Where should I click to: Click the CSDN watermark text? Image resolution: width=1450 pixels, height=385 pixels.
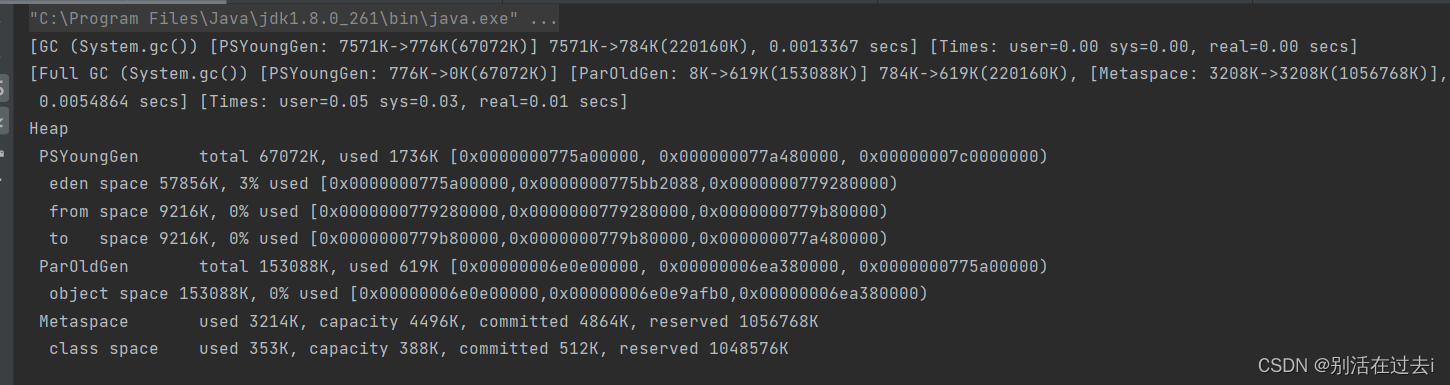click(1346, 366)
